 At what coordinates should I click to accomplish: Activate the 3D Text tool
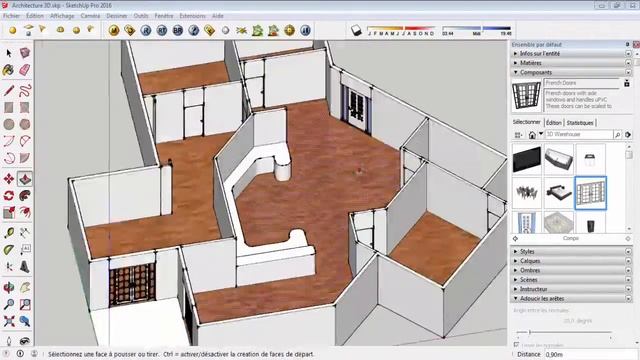(25, 267)
